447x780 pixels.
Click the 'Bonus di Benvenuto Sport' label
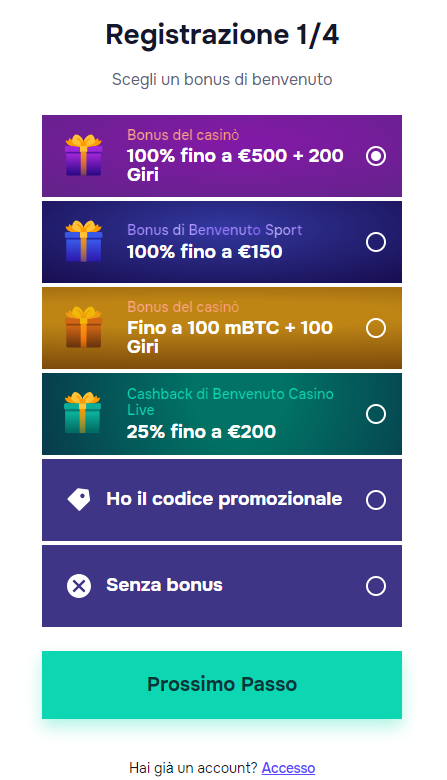(214, 230)
